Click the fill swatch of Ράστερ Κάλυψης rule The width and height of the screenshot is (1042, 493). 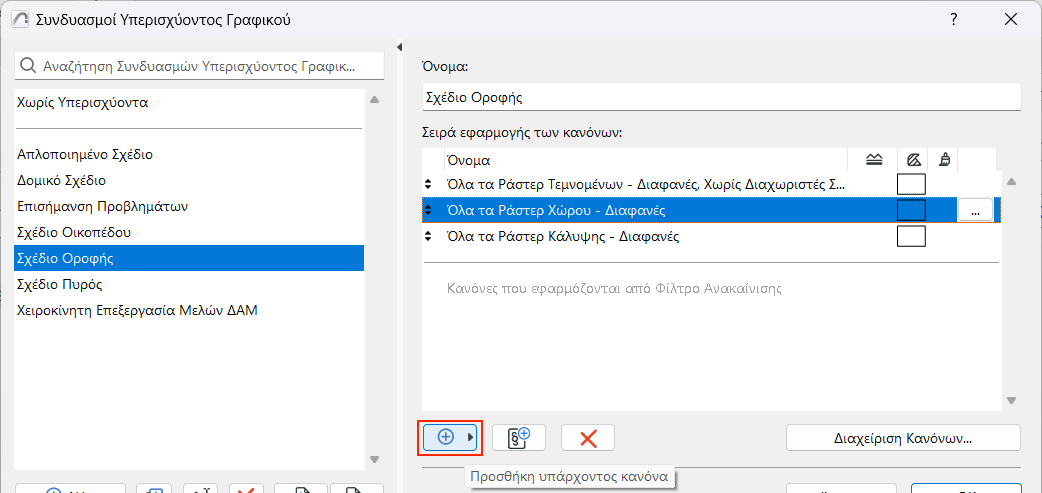911,237
